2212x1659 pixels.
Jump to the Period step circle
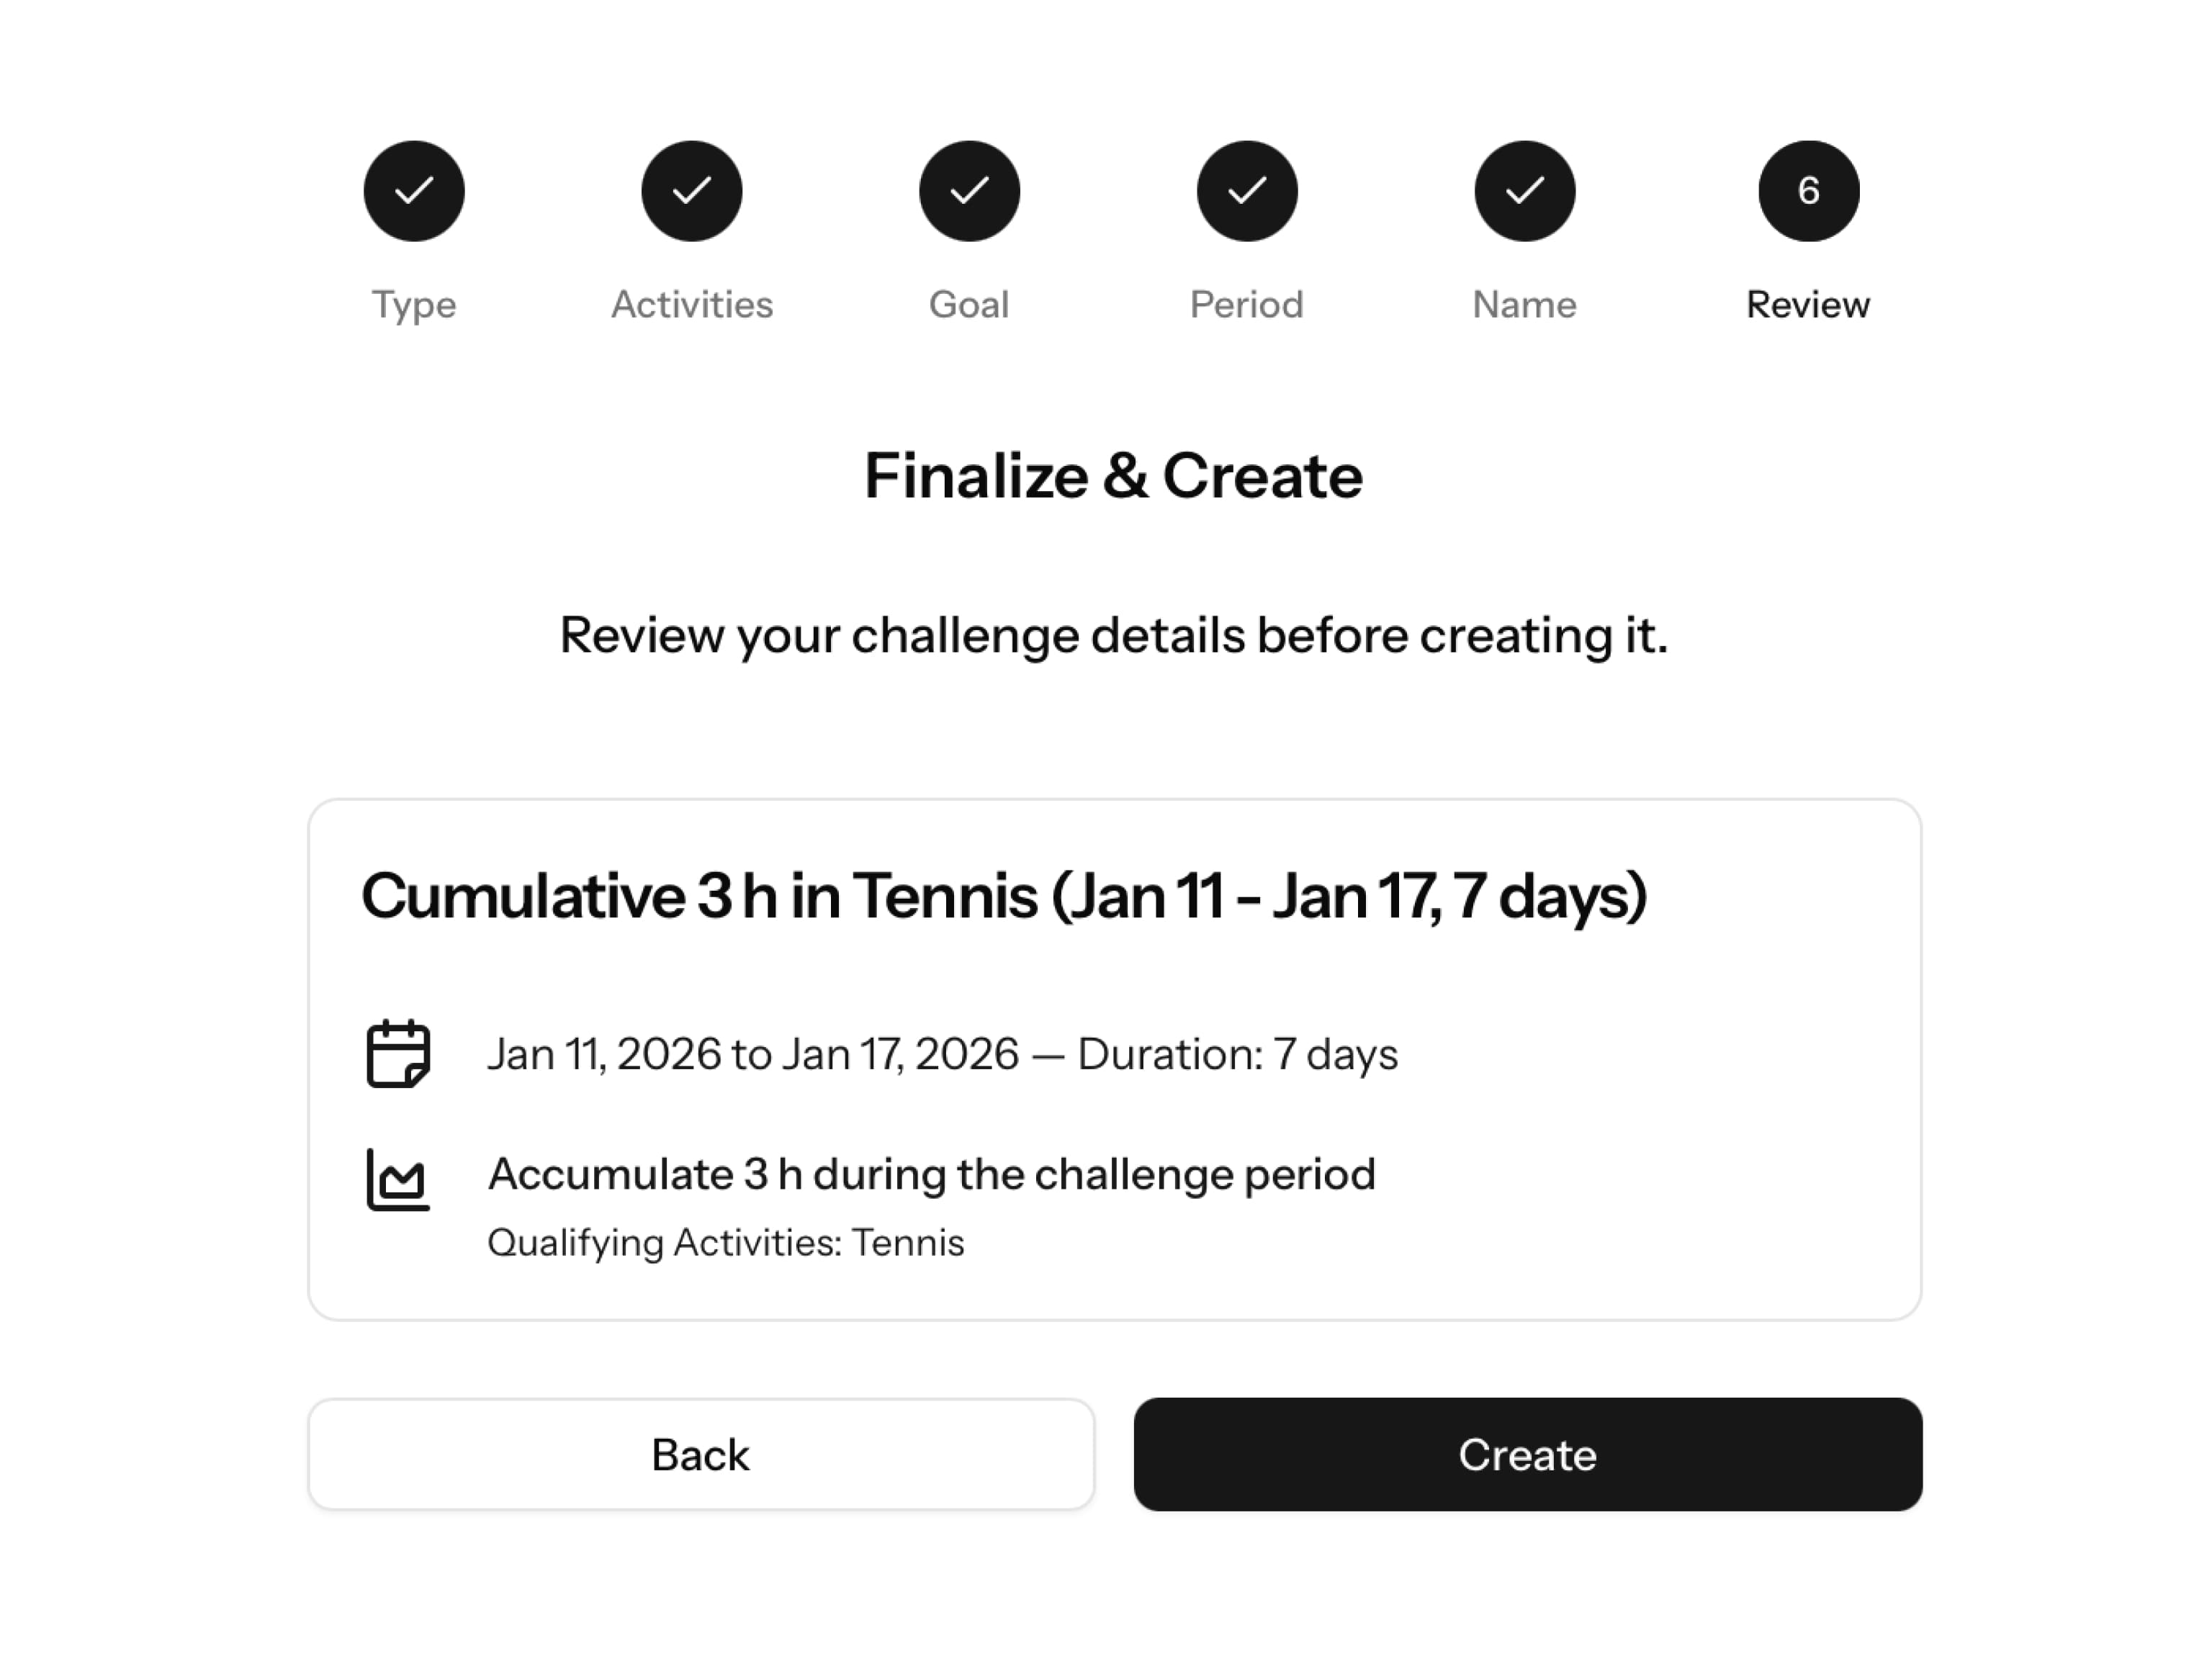pyautogui.click(x=1247, y=191)
